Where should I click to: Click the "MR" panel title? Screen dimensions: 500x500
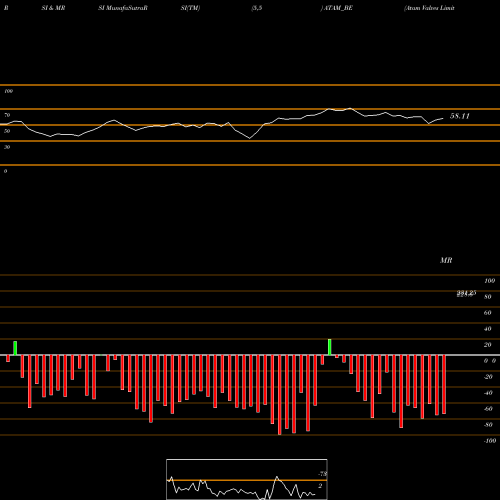(x=446, y=260)
